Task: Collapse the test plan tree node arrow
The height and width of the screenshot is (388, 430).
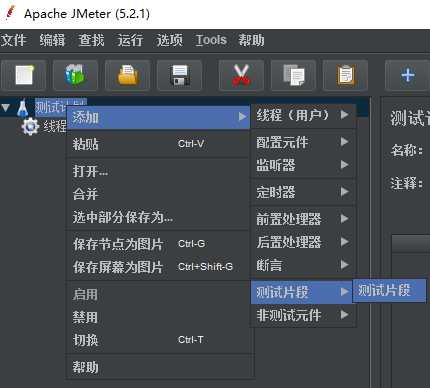Action: click(6, 108)
